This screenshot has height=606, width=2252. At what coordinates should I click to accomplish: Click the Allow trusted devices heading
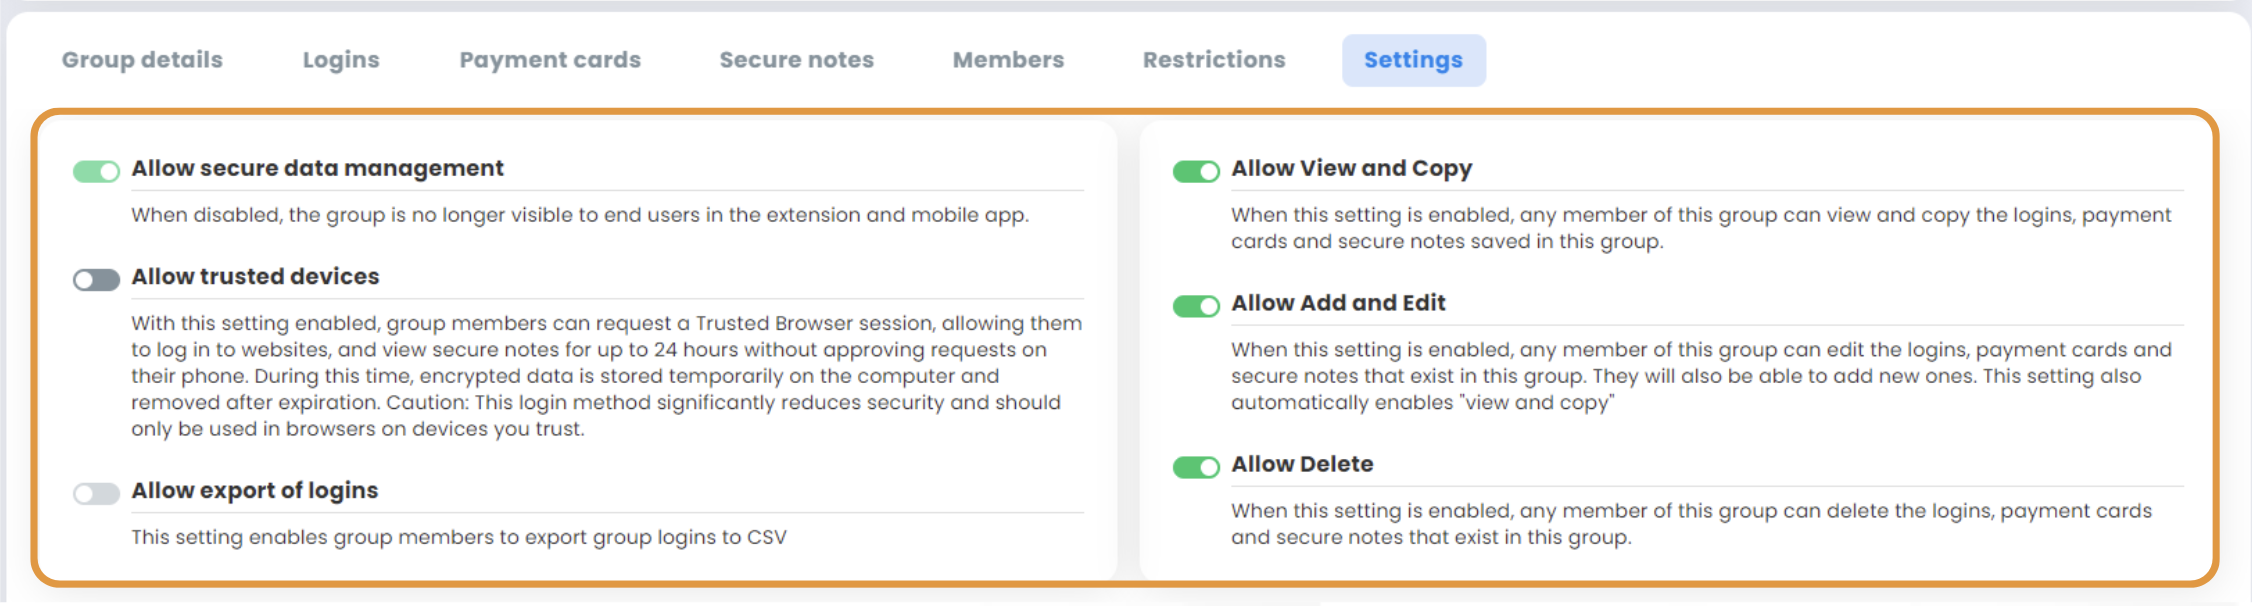pos(255,276)
